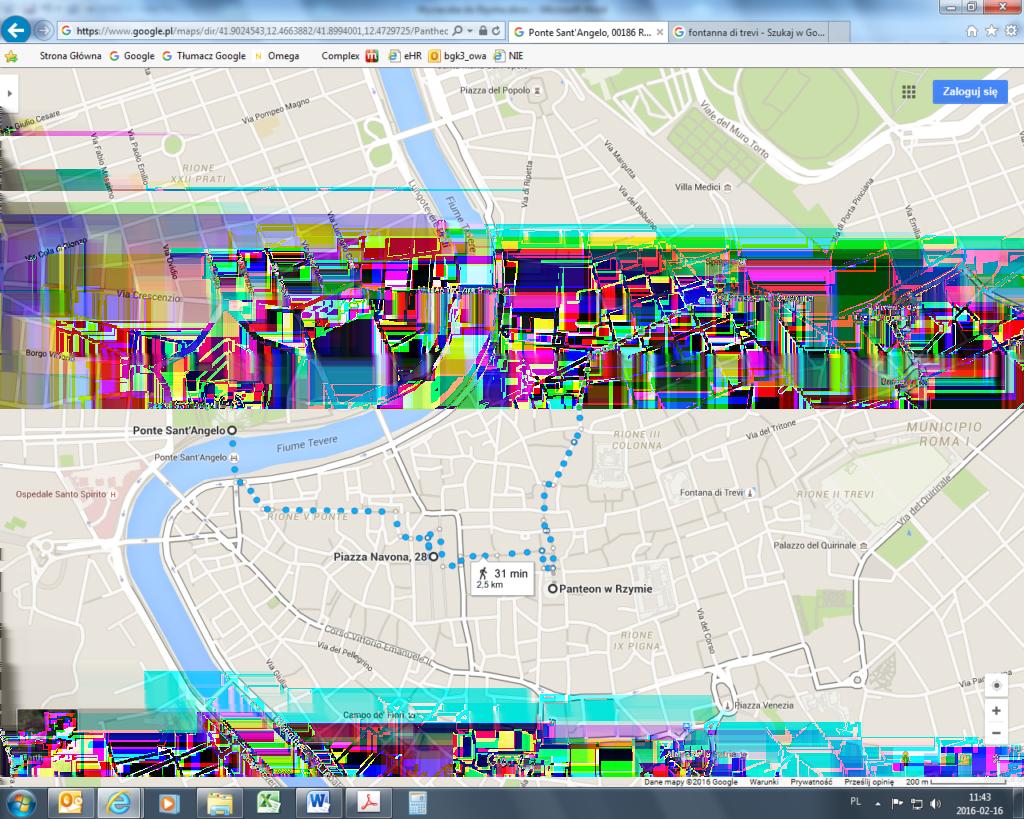The image size is (1024, 819).
Task: Open Google favorite bookmark
Action: [x=132, y=56]
